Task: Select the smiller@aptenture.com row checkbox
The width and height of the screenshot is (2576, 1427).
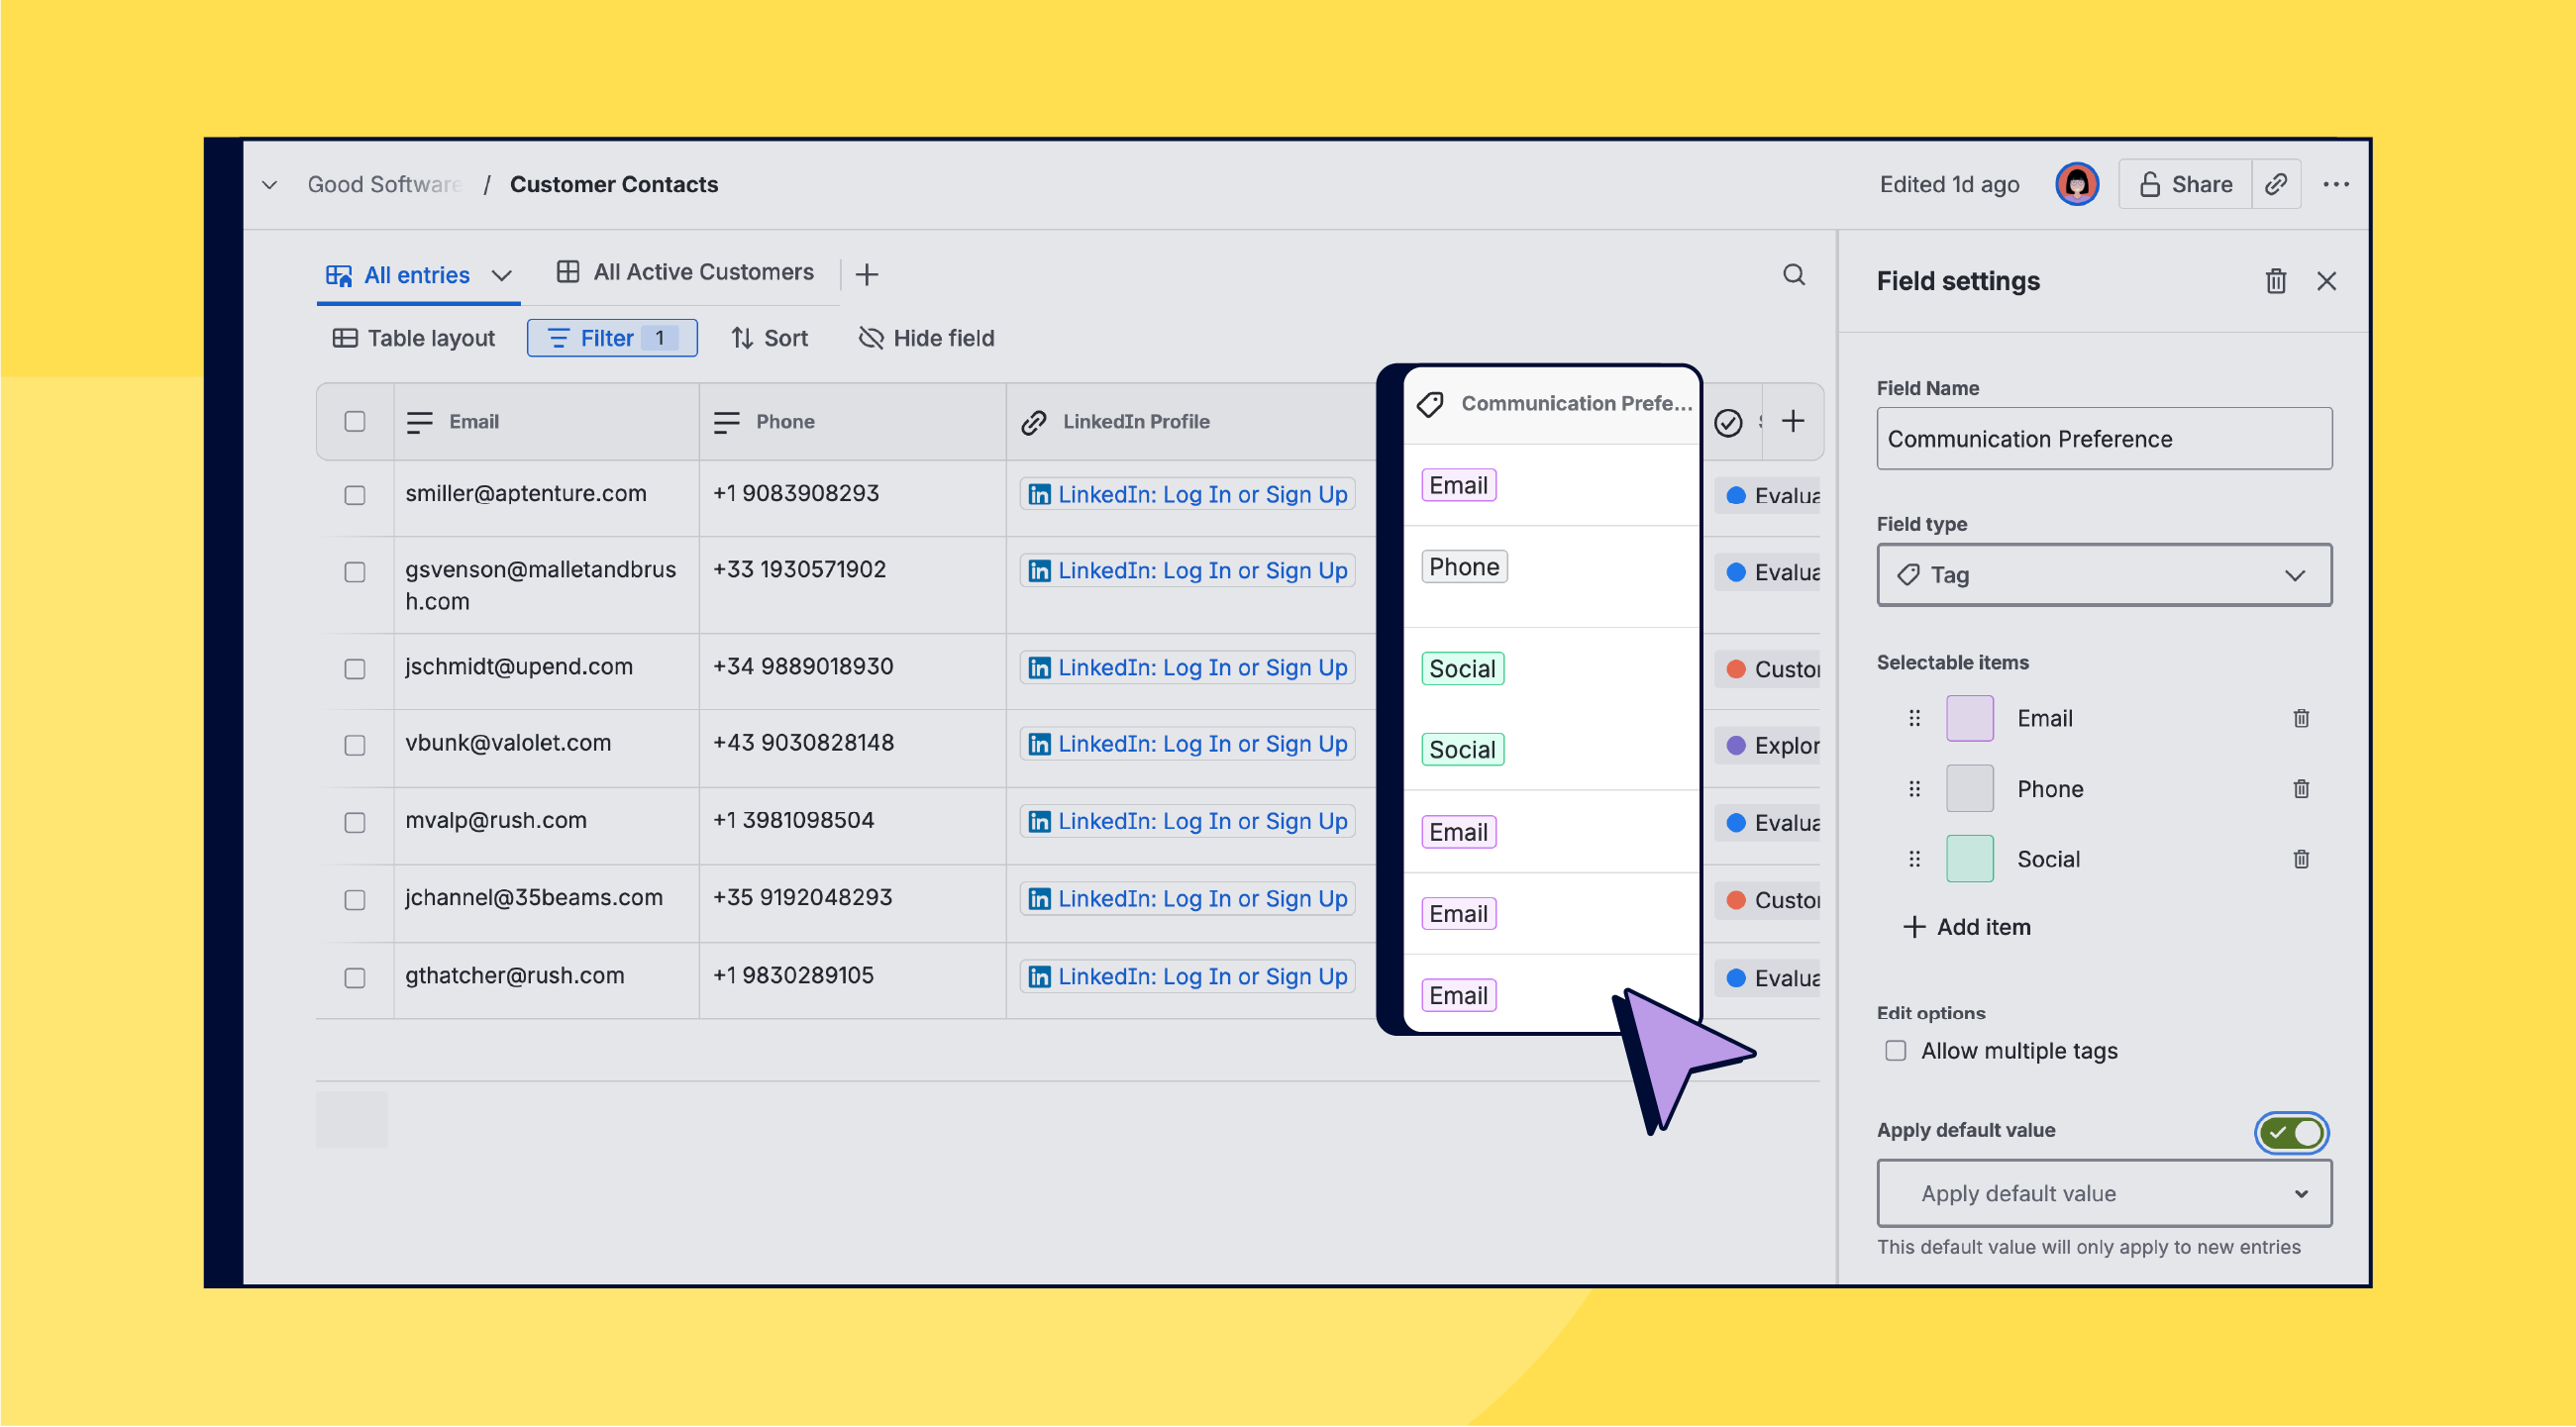Action: (x=355, y=494)
